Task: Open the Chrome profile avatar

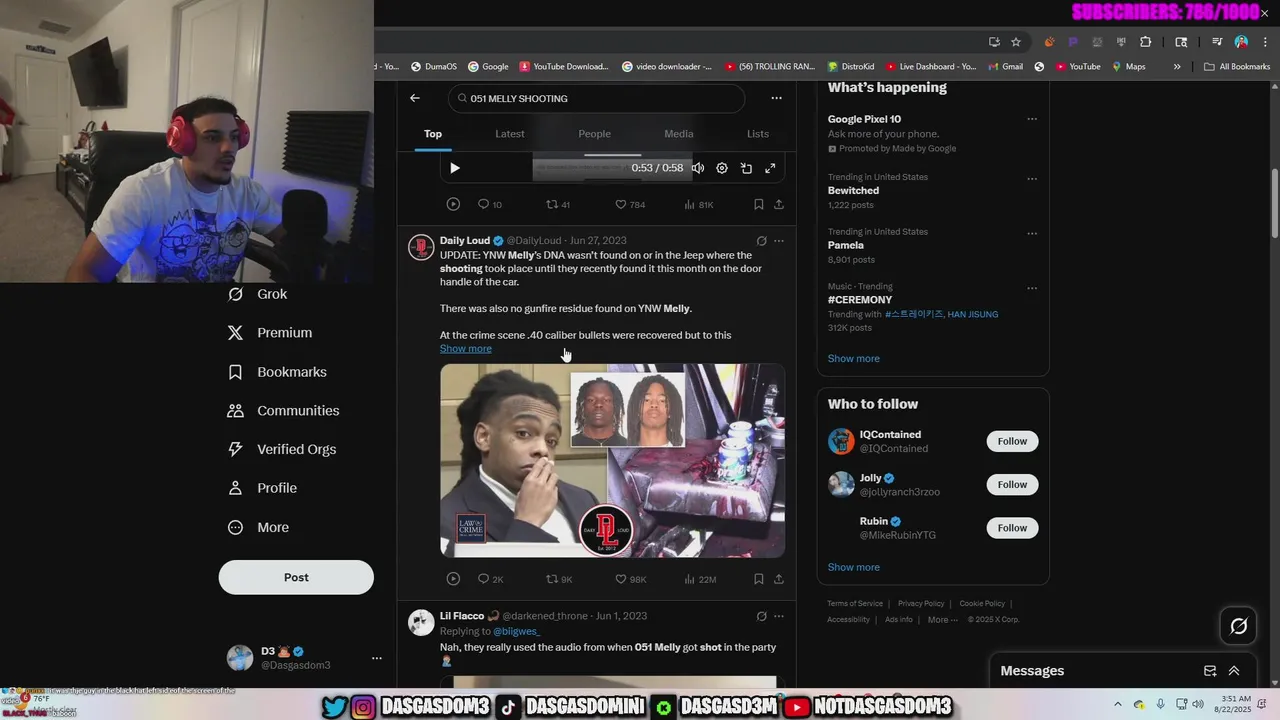Action: point(1241,42)
